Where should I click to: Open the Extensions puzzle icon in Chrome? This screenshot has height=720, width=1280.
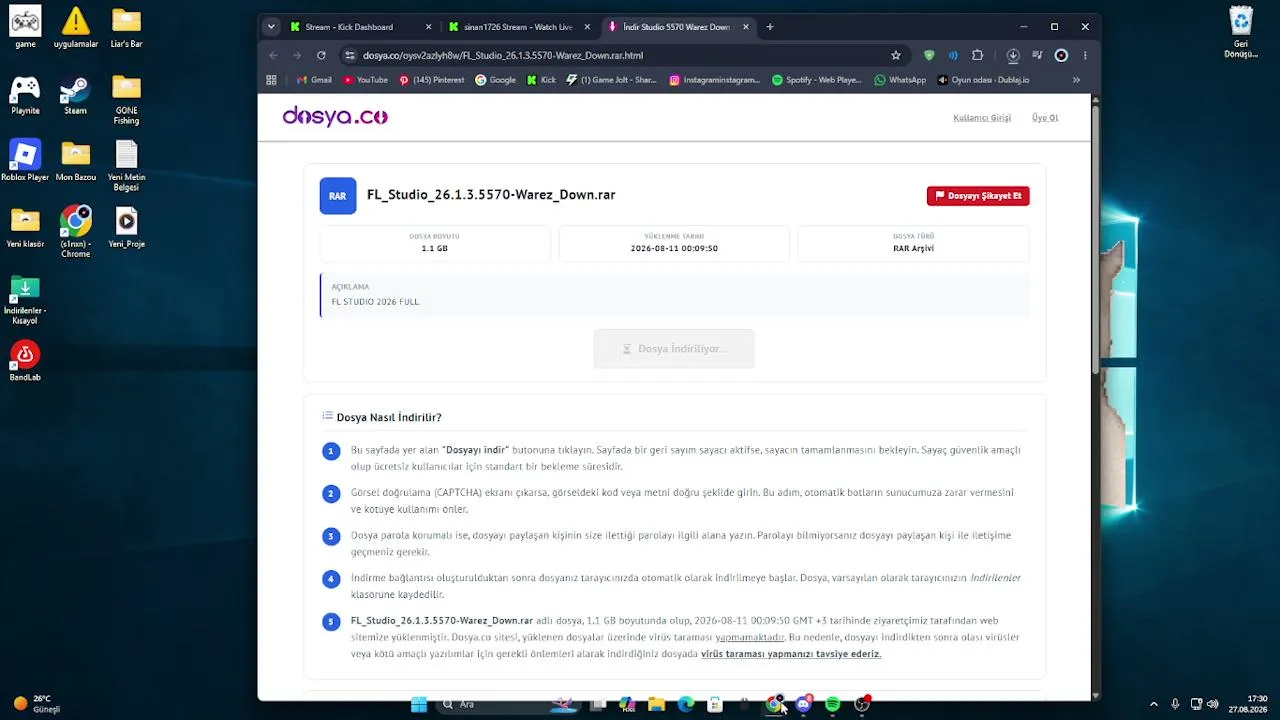978,55
